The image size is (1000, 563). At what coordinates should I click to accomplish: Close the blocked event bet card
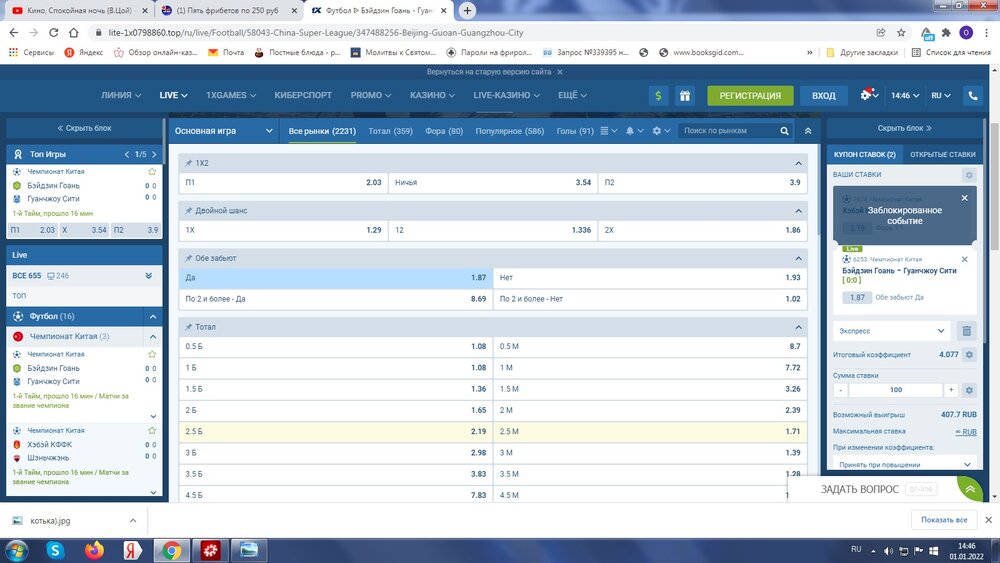click(x=964, y=198)
